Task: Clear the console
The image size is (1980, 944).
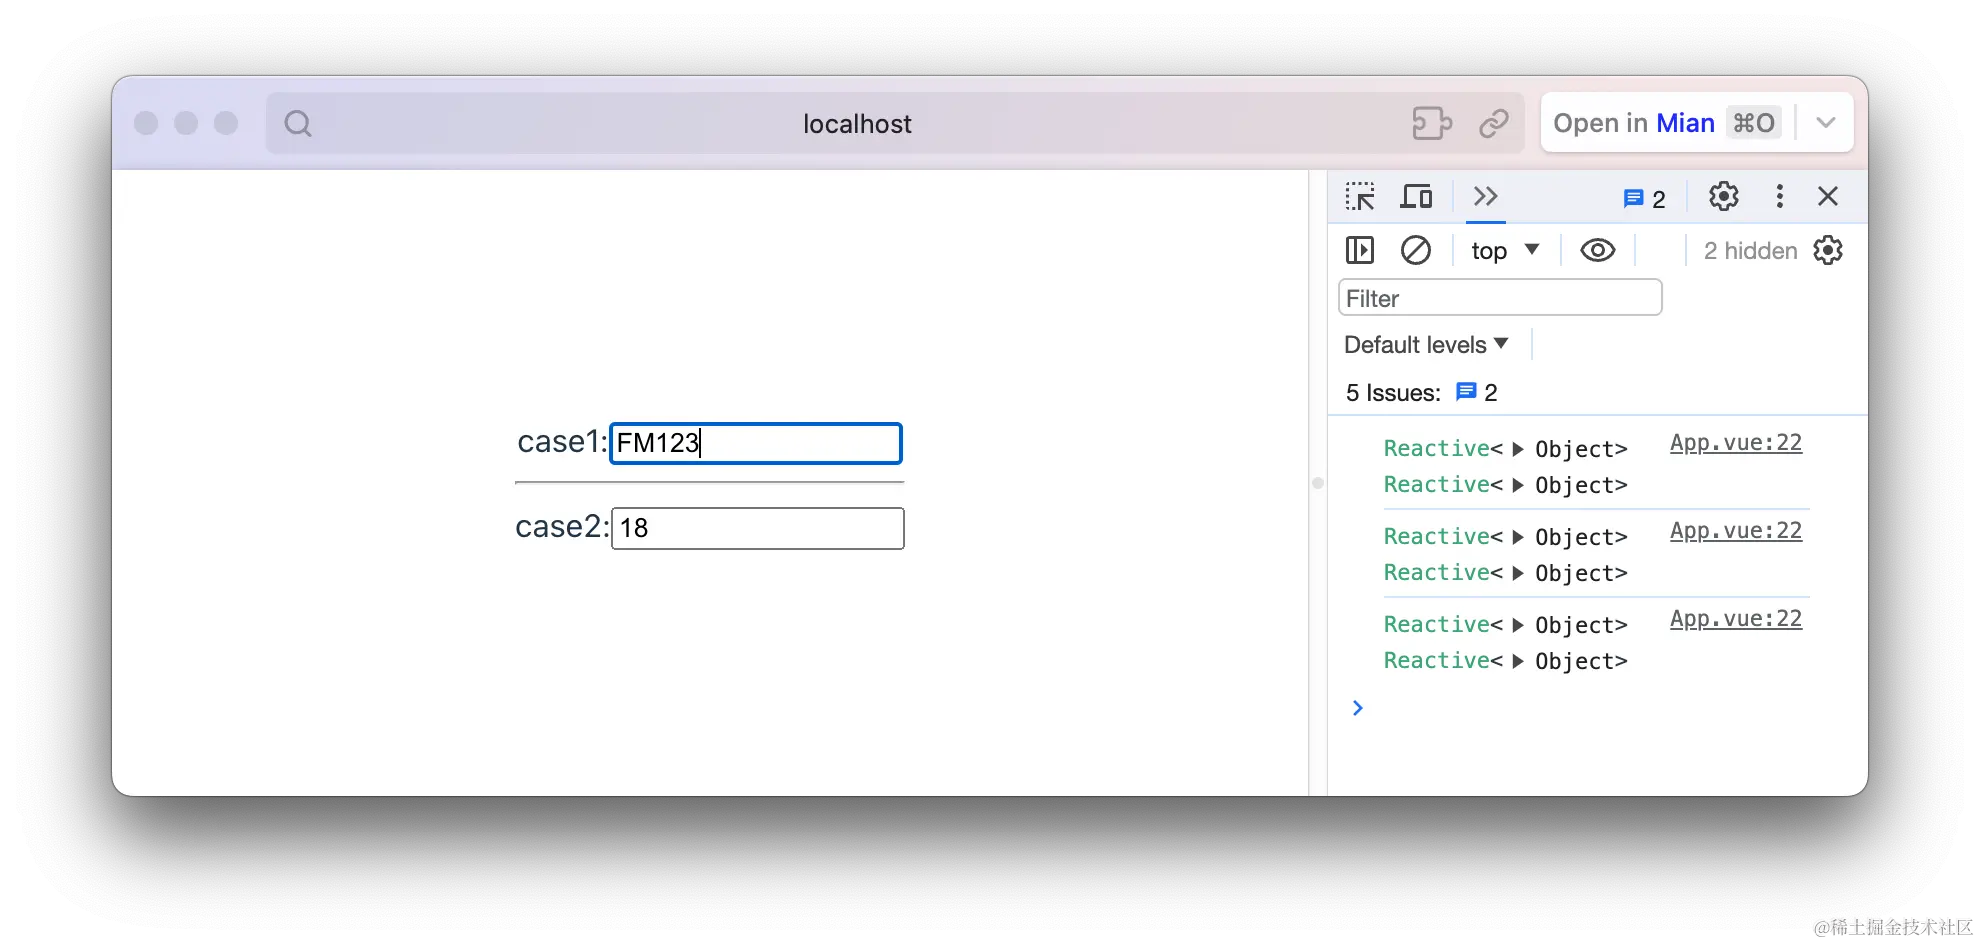Action: pos(1416,250)
